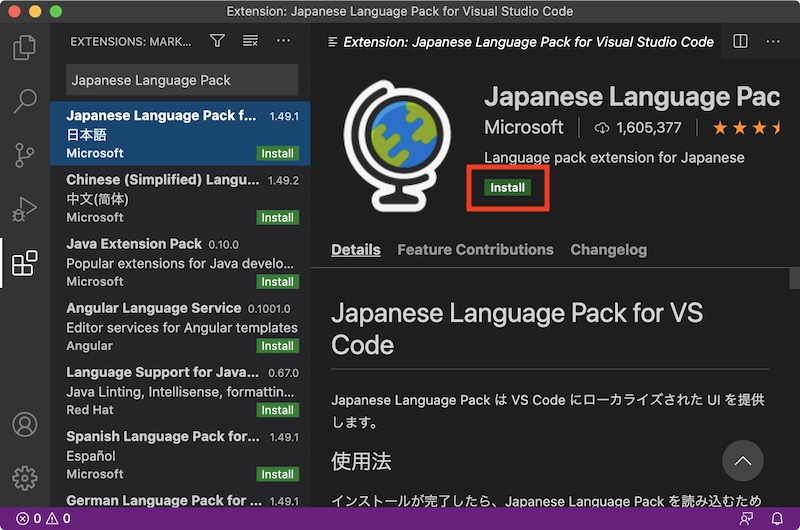800x530 pixels.
Task: Click the download count 1,605,377
Action: [x=638, y=128]
